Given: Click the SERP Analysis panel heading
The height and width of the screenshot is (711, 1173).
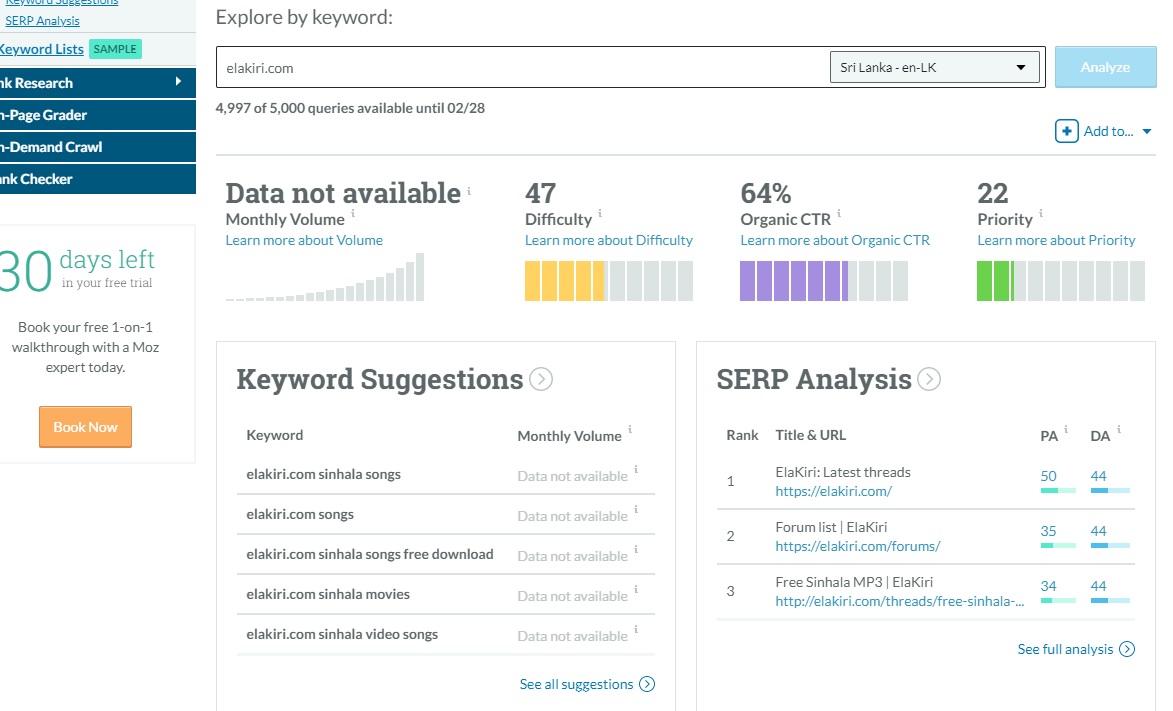Looking at the screenshot, I should coord(814,379).
